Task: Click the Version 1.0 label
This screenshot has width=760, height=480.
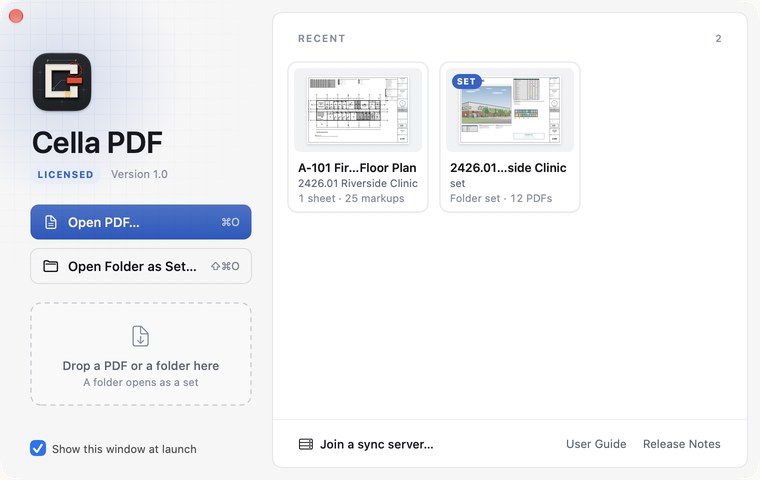Action: [139, 174]
